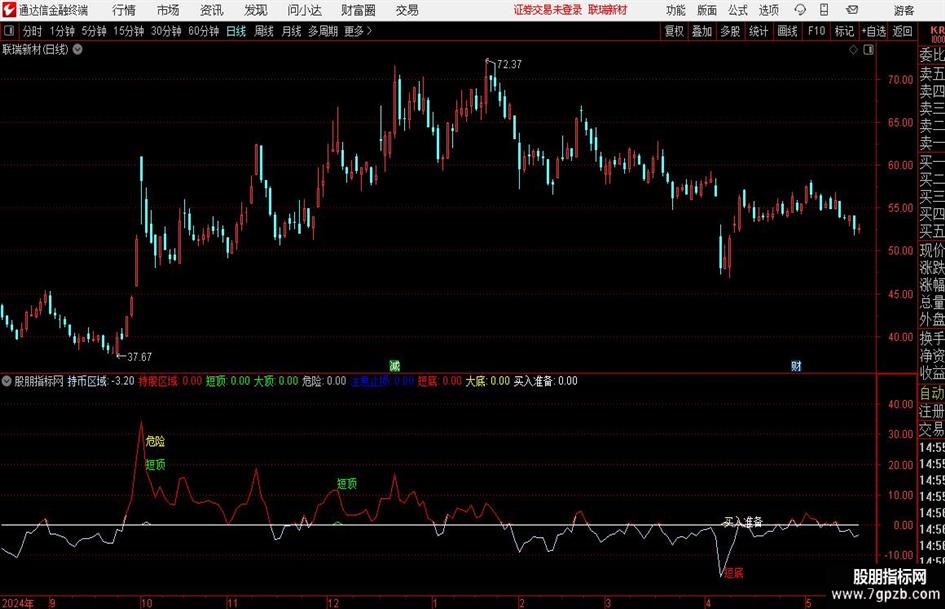Click the 证券交易未登录 login status link
This screenshot has width=945, height=609.
point(548,10)
